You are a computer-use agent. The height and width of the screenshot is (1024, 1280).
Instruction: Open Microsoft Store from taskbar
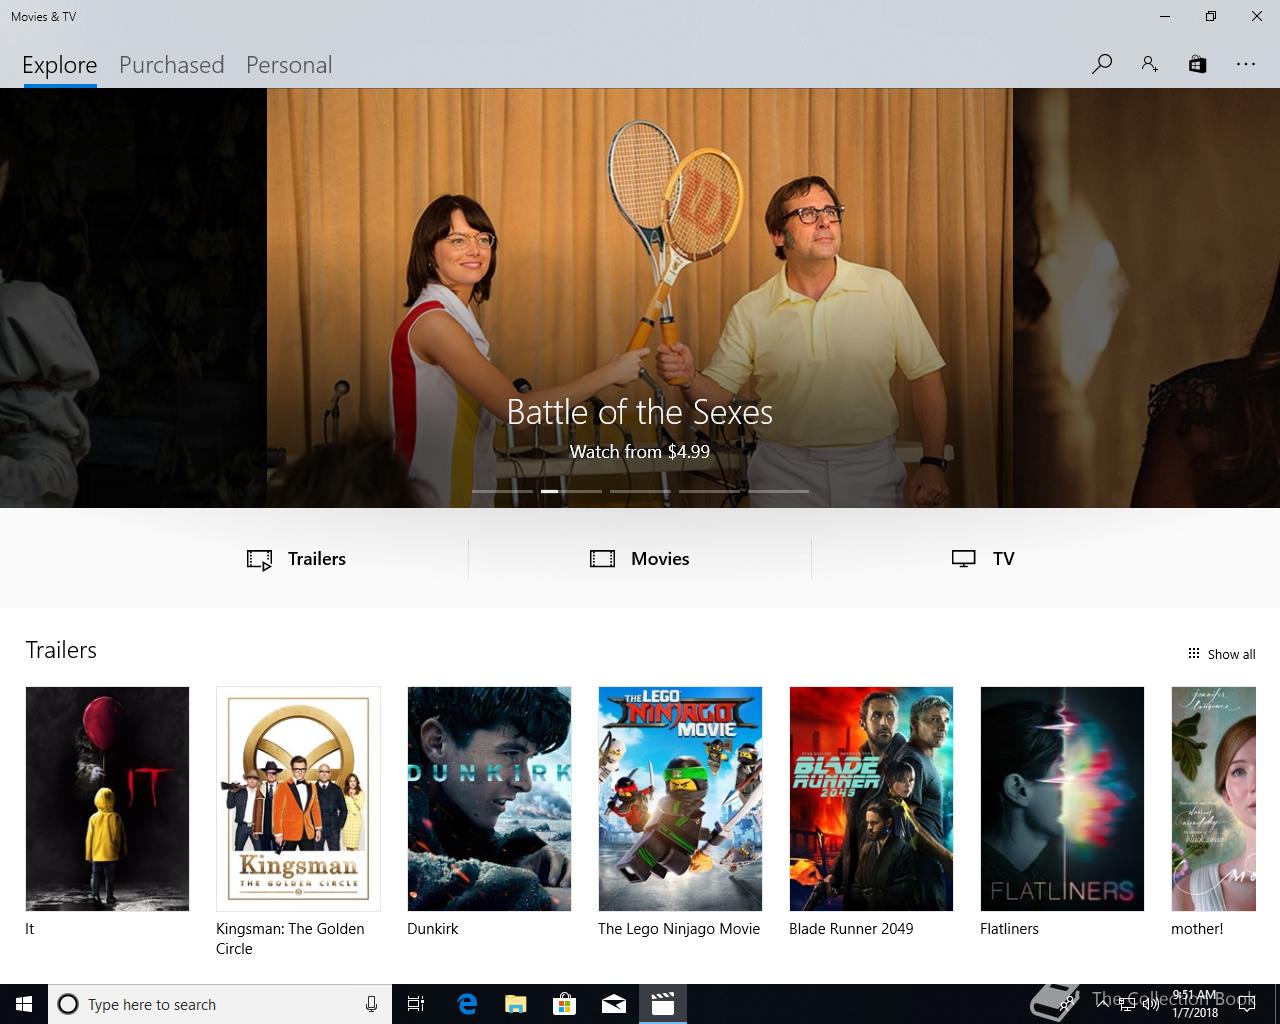[565, 1004]
